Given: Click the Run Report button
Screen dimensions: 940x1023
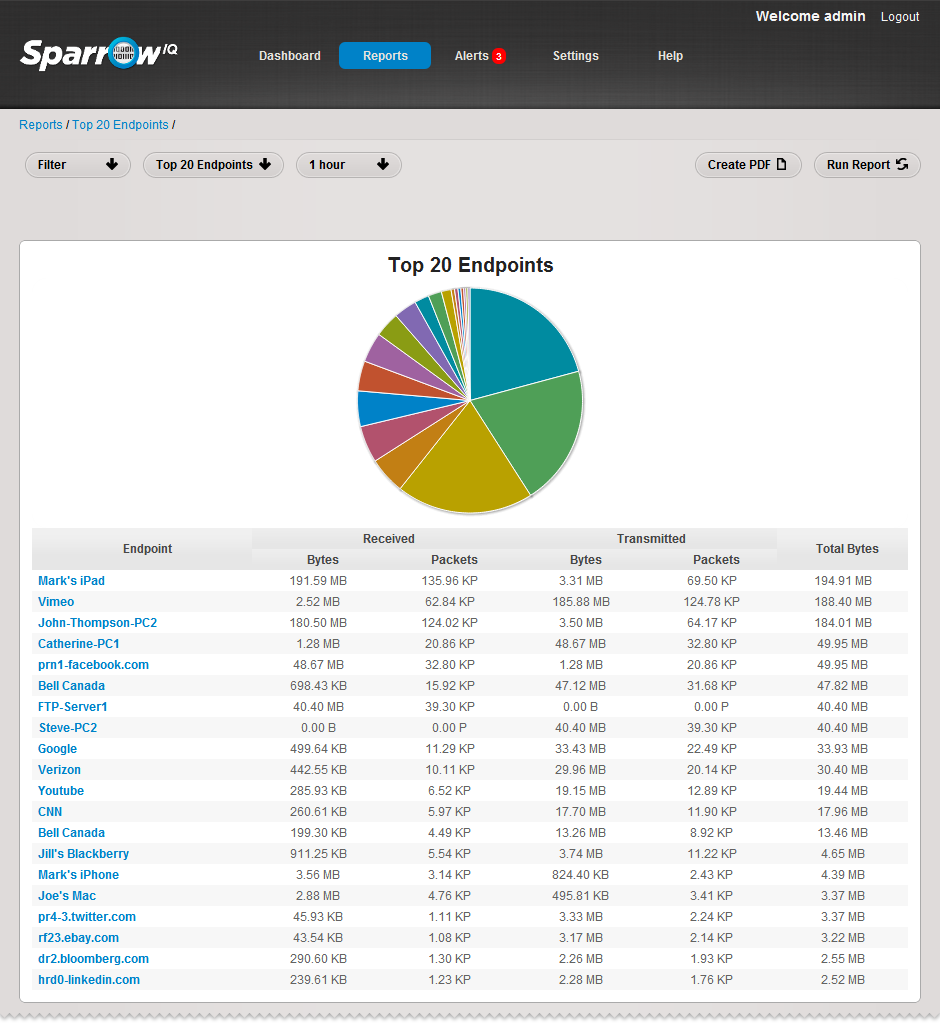Looking at the screenshot, I should tap(867, 165).
